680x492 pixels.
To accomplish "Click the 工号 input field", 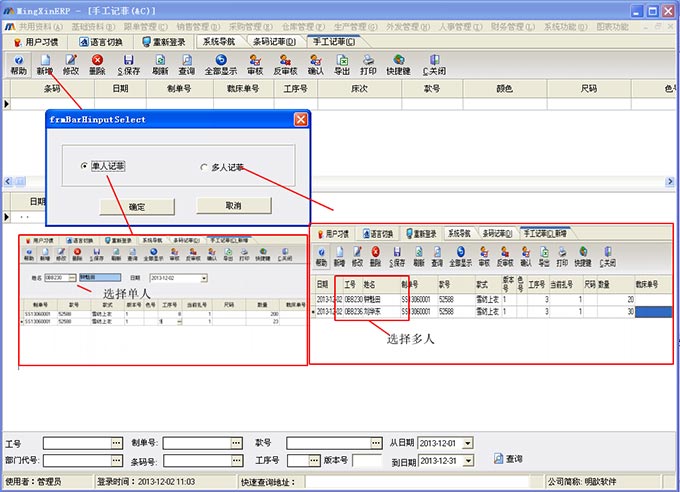I will (77, 443).
